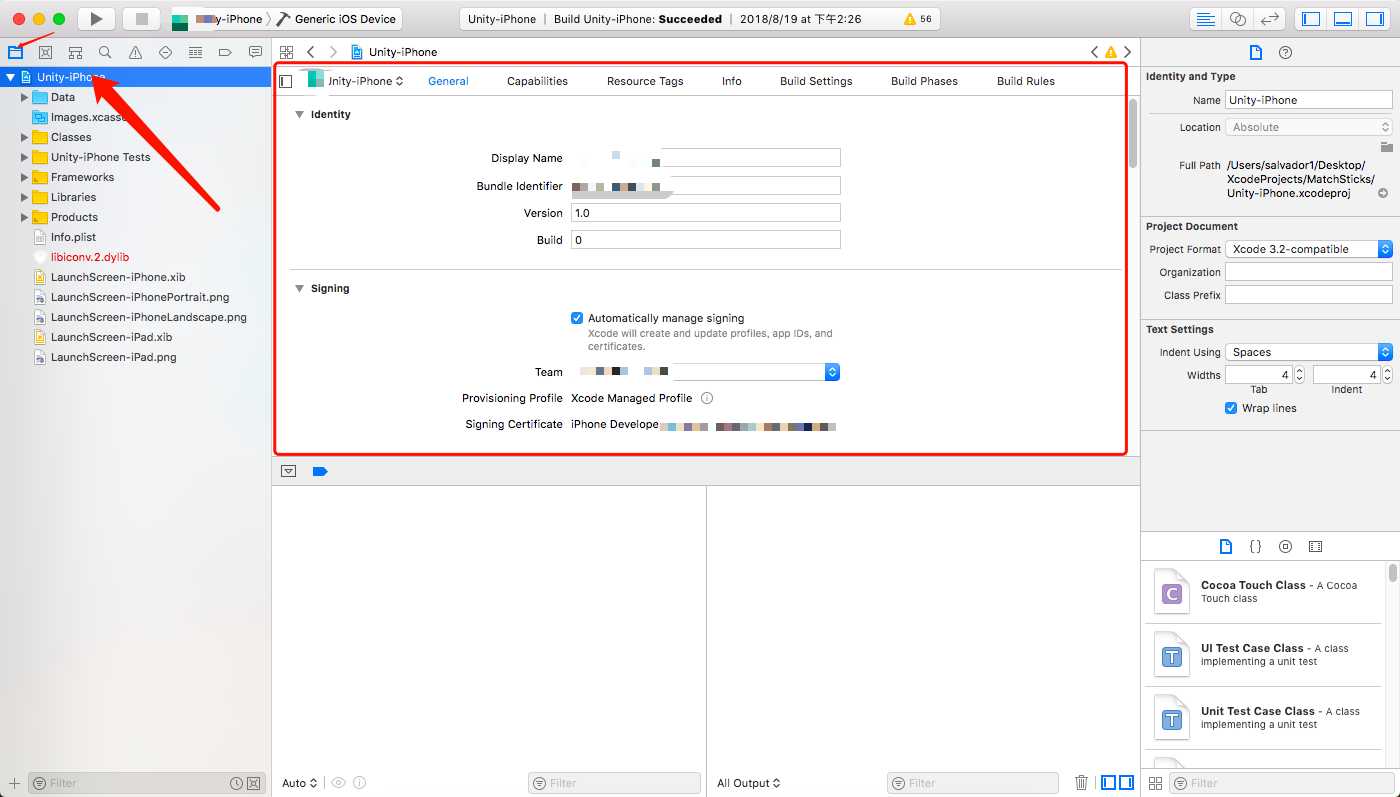Show the Object library
The image size is (1400, 797).
click(x=1286, y=547)
